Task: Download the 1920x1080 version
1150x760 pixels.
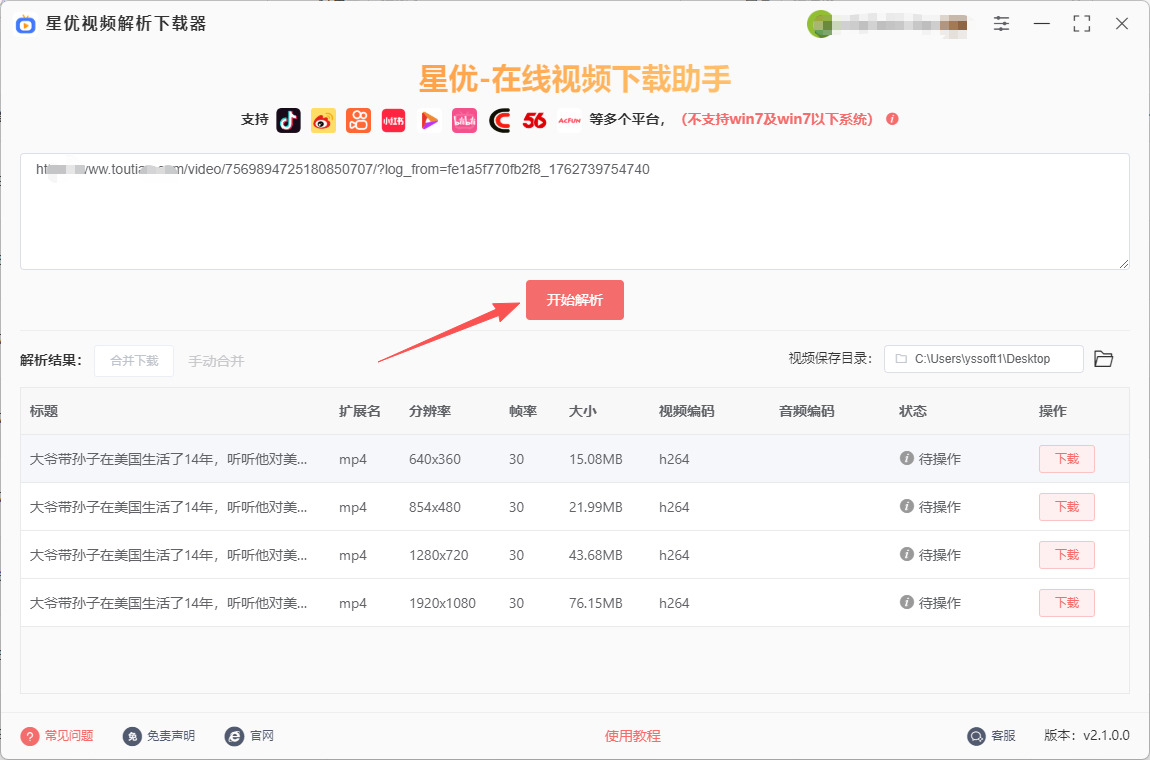Action: 1066,603
